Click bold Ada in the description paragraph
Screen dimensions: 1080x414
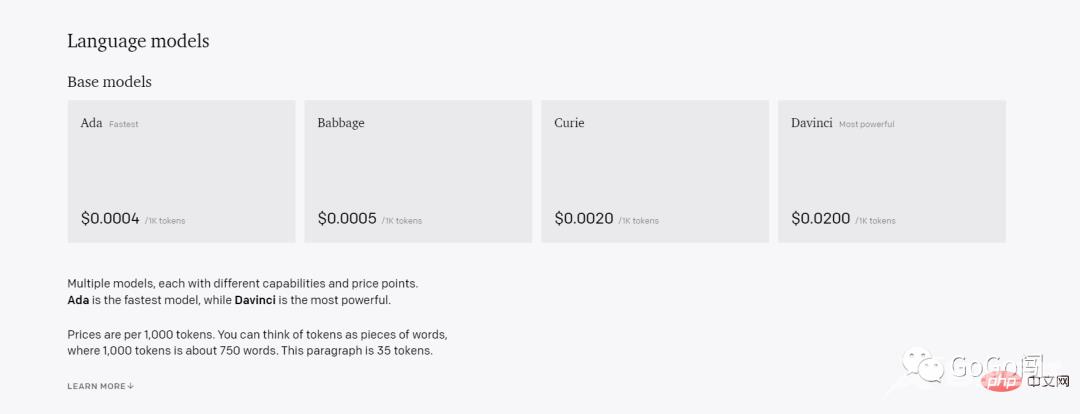pos(79,300)
